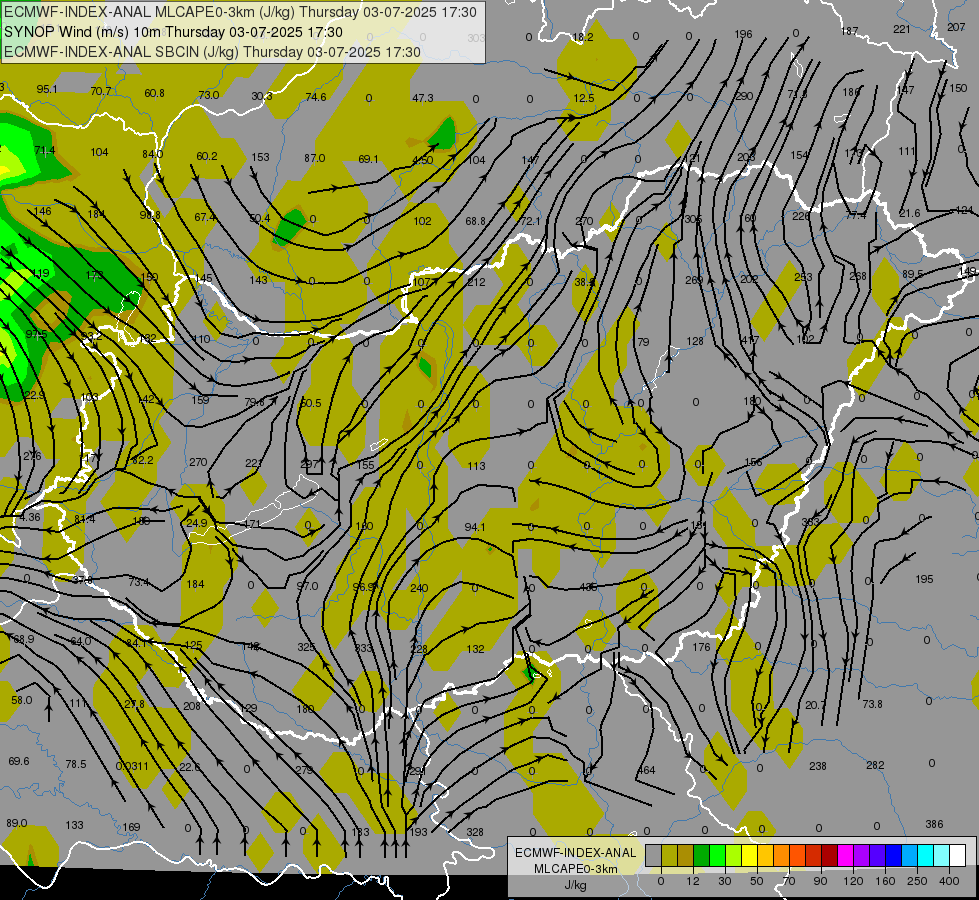Screen dimensions: 979x900
Task: Click legend tick label '30'
Action: (725, 881)
